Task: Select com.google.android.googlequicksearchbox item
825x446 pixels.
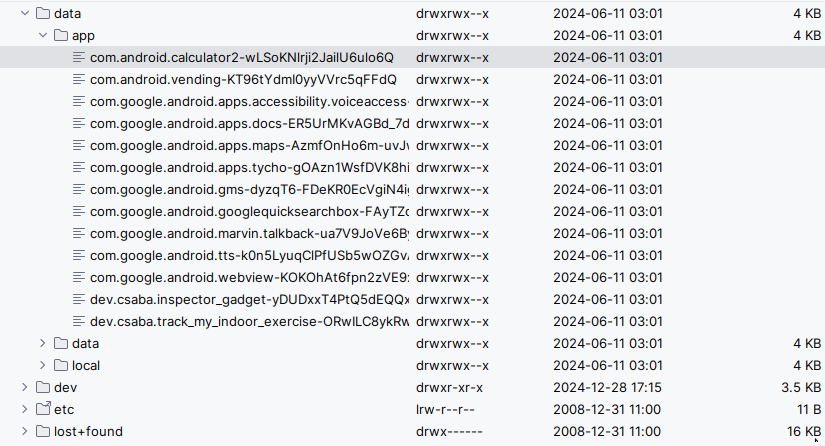Action: coord(249,211)
